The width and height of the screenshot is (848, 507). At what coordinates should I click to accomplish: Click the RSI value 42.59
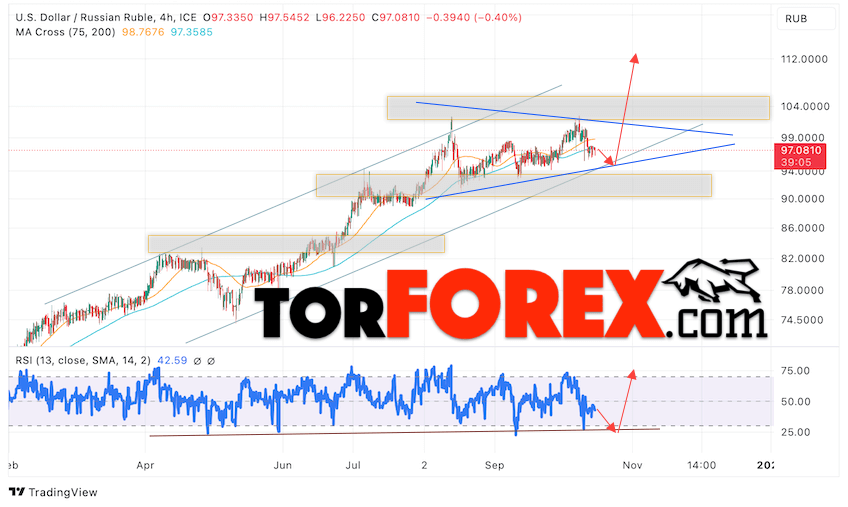pyautogui.click(x=172, y=360)
